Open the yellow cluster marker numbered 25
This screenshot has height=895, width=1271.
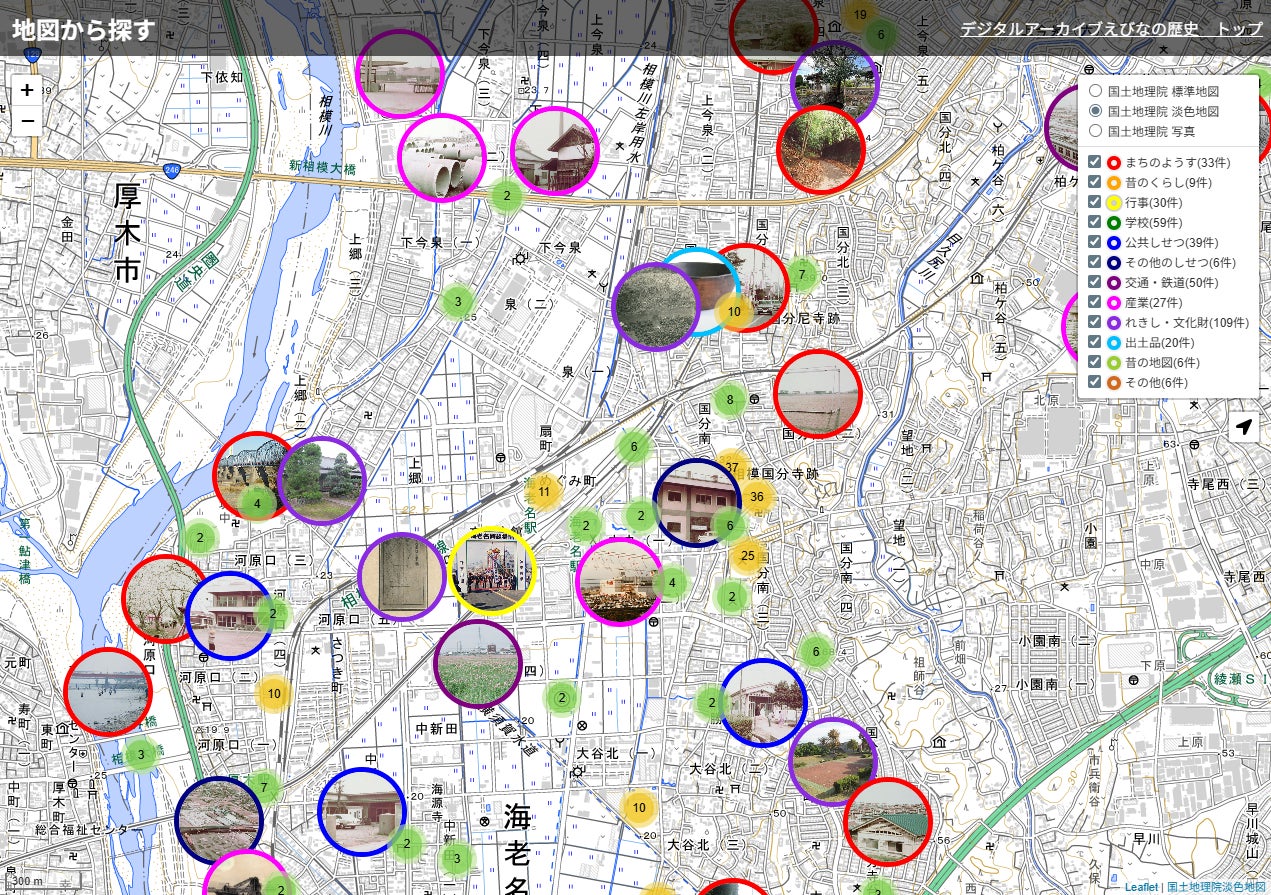[x=746, y=555]
